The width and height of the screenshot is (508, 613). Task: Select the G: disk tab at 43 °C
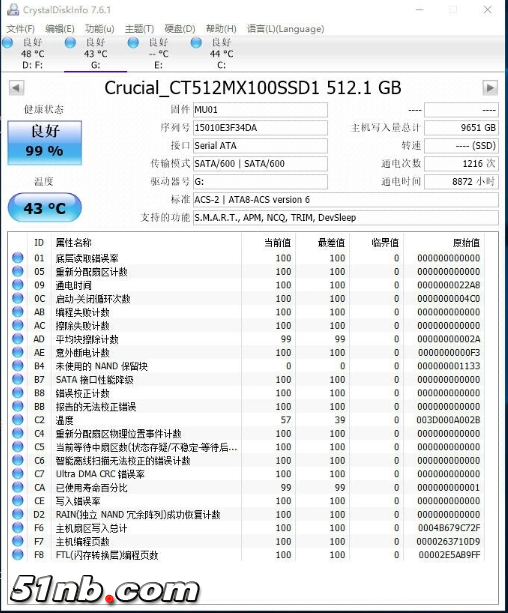[x=95, y=54]
